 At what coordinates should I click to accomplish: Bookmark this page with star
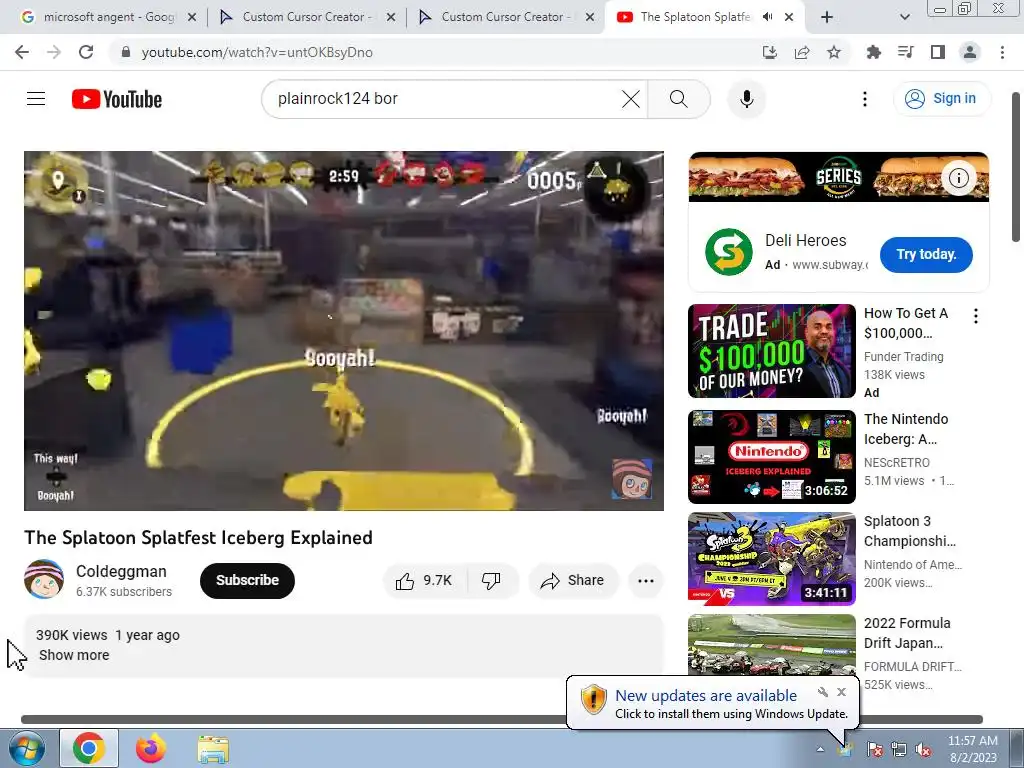pos(834,52)
